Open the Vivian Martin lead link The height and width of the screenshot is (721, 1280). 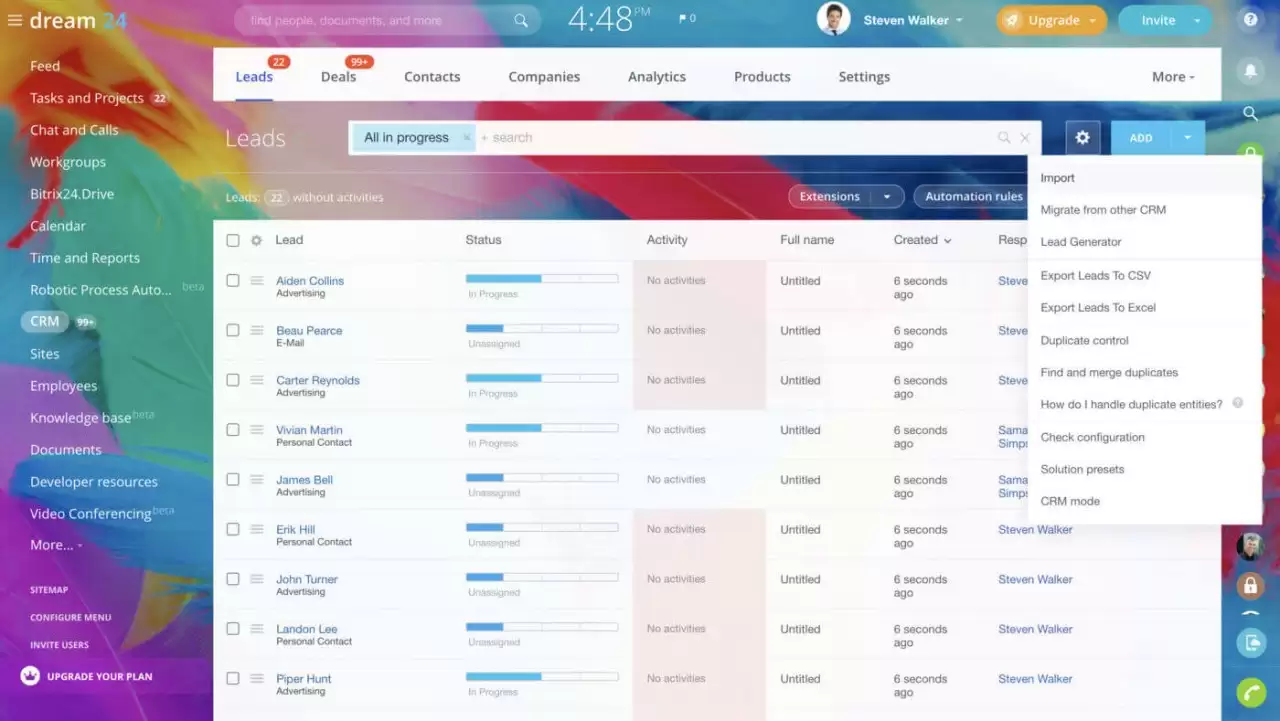309,429
